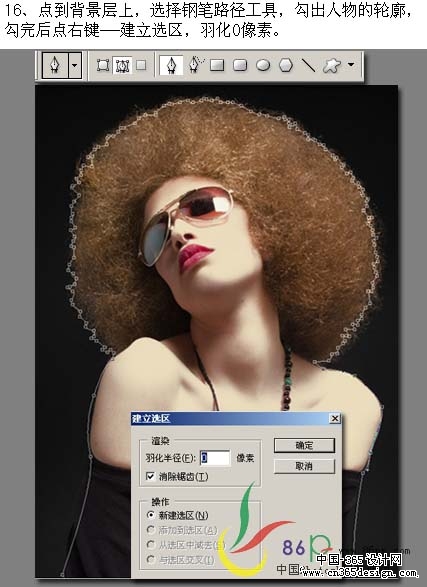Image resolution: width=427 pixels, height=587 pixels.
Task: Expand the shape geometry options arrow
Action: coord(351,64)
